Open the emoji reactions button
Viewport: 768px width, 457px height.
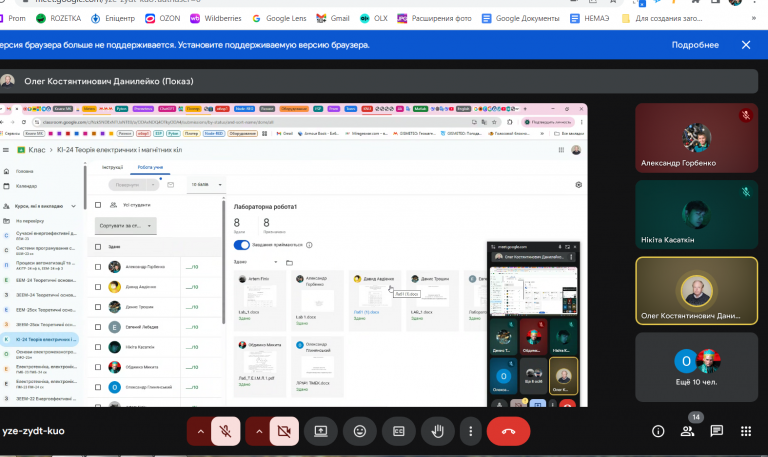(360, 431)
